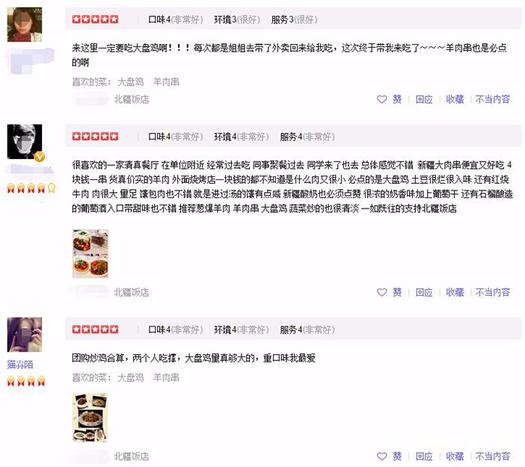
Task: Click the gold V verified badge icon
Action: [x=40, y=156]
